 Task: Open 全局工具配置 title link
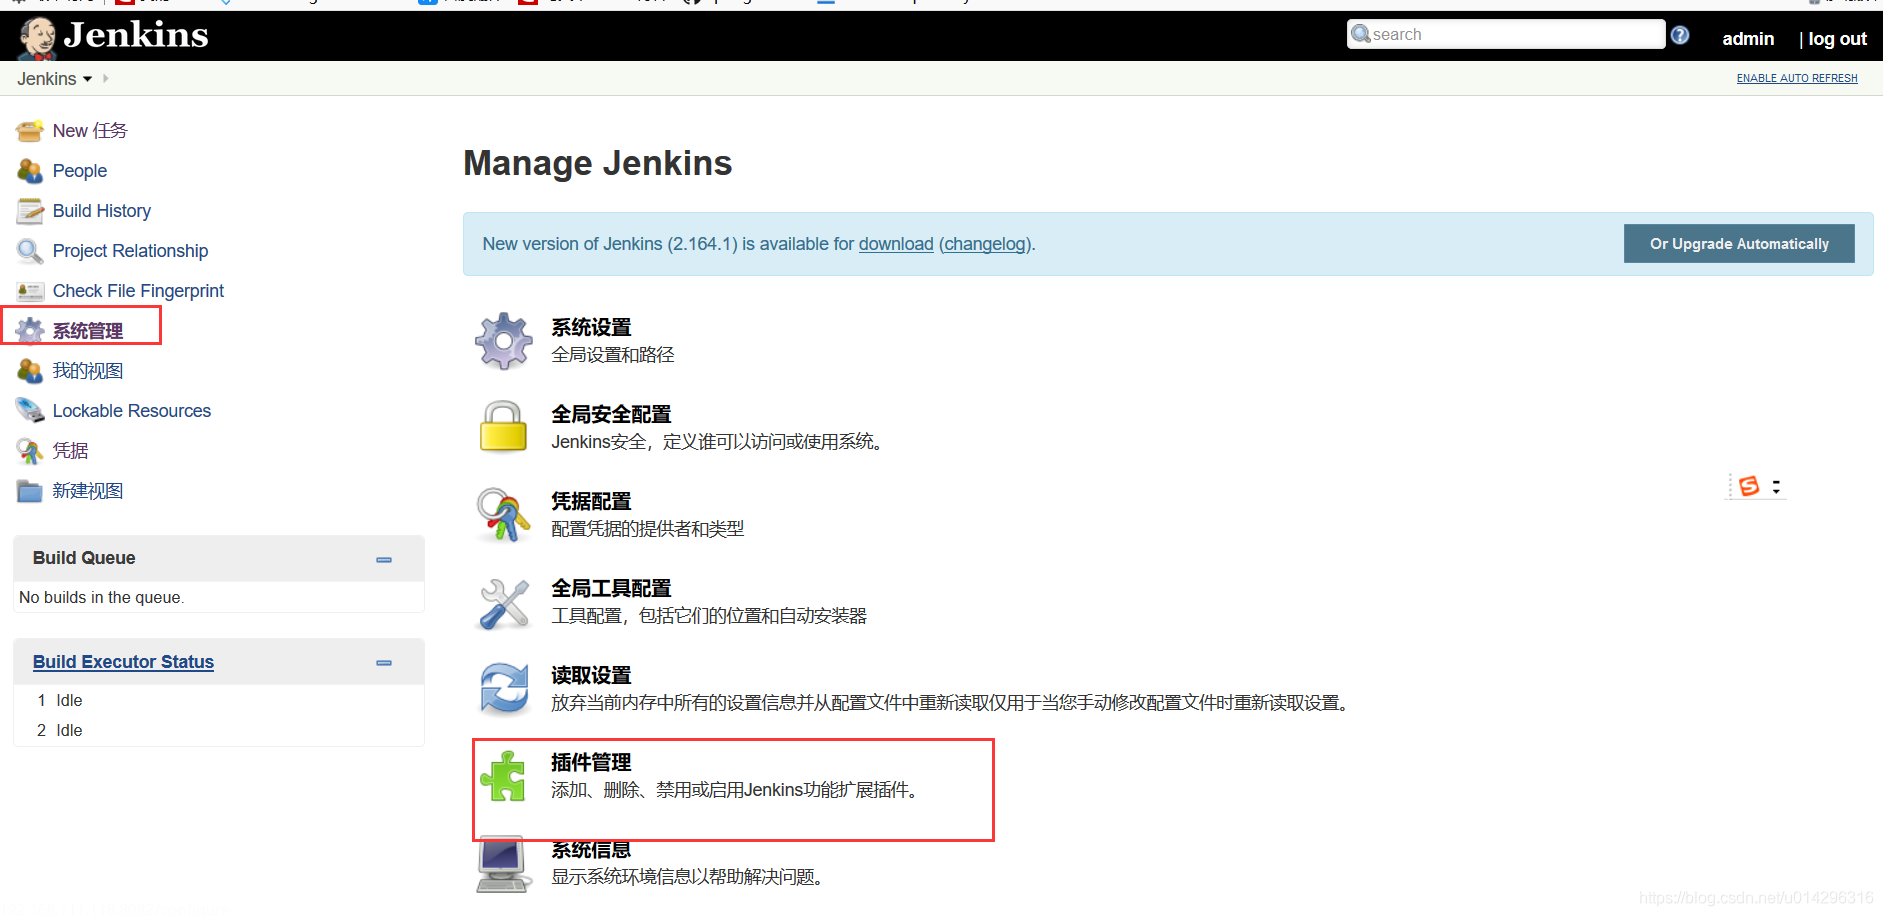click(x=611, y=588)
